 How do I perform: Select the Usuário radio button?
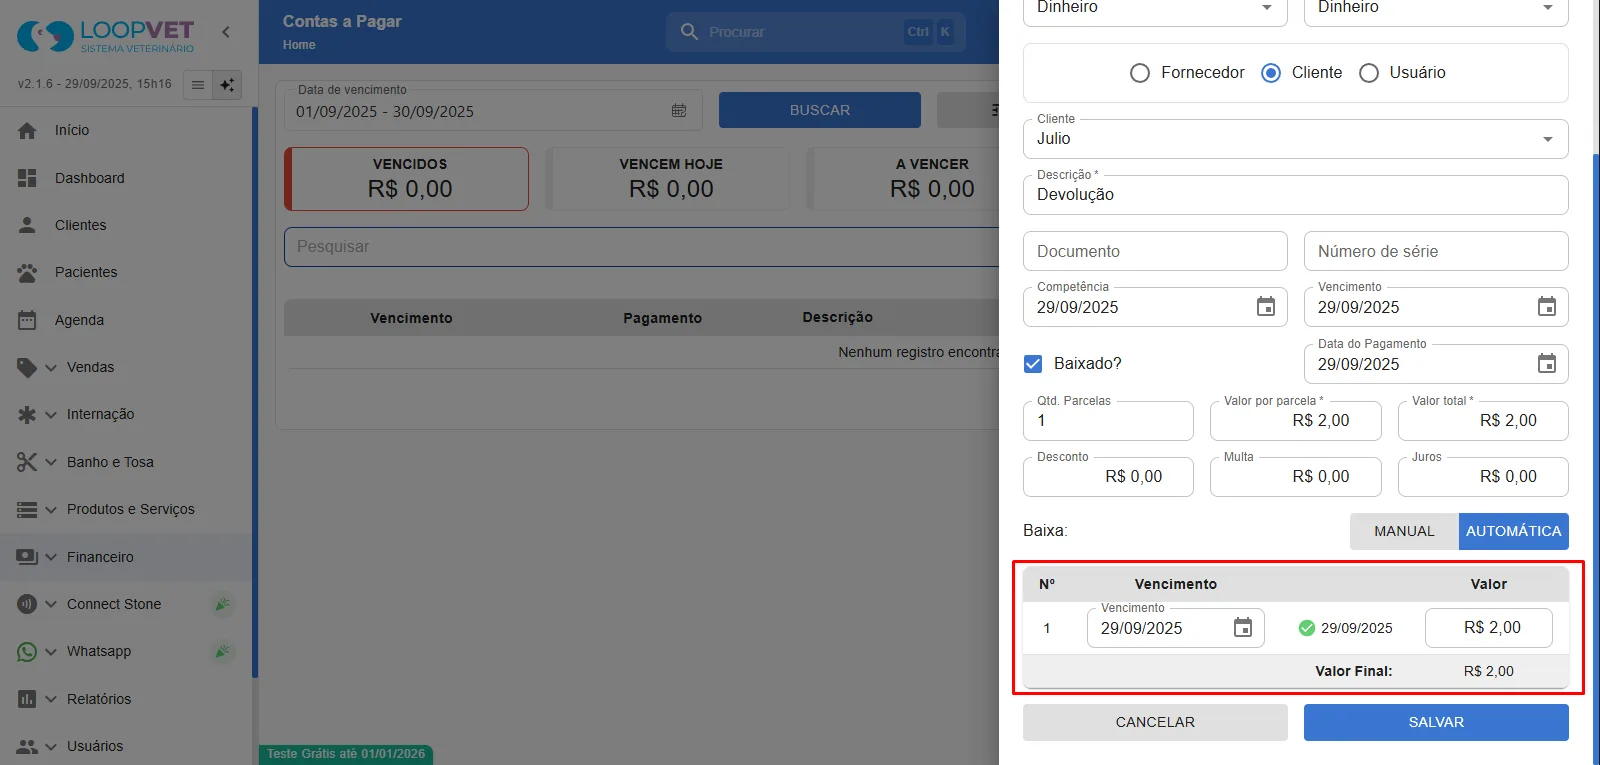coord(1368,73)
